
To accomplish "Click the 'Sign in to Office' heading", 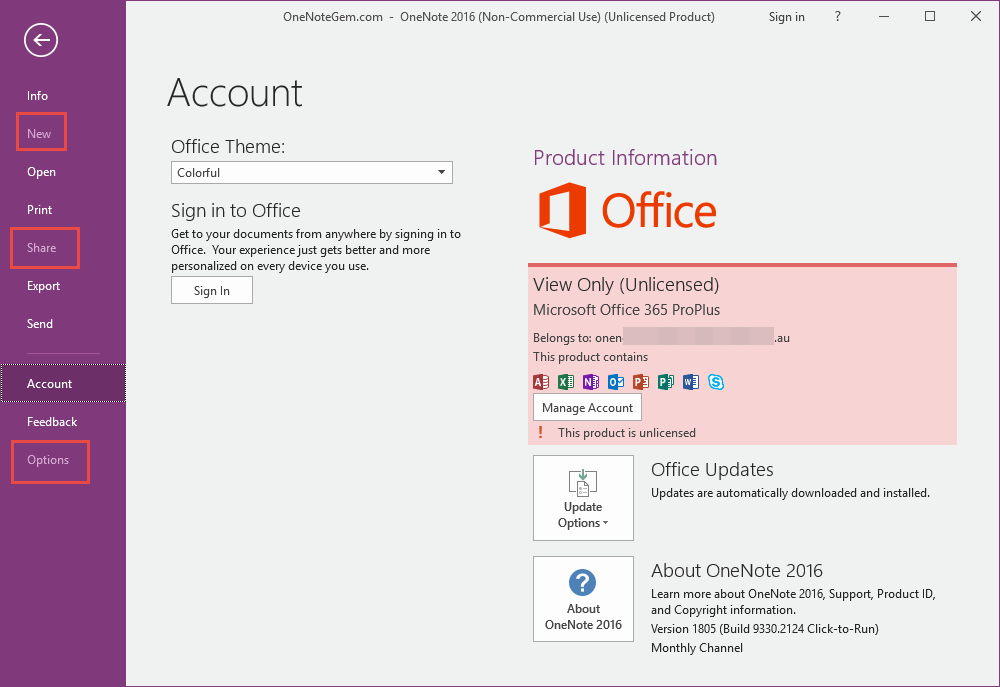I will click(235, 211).
